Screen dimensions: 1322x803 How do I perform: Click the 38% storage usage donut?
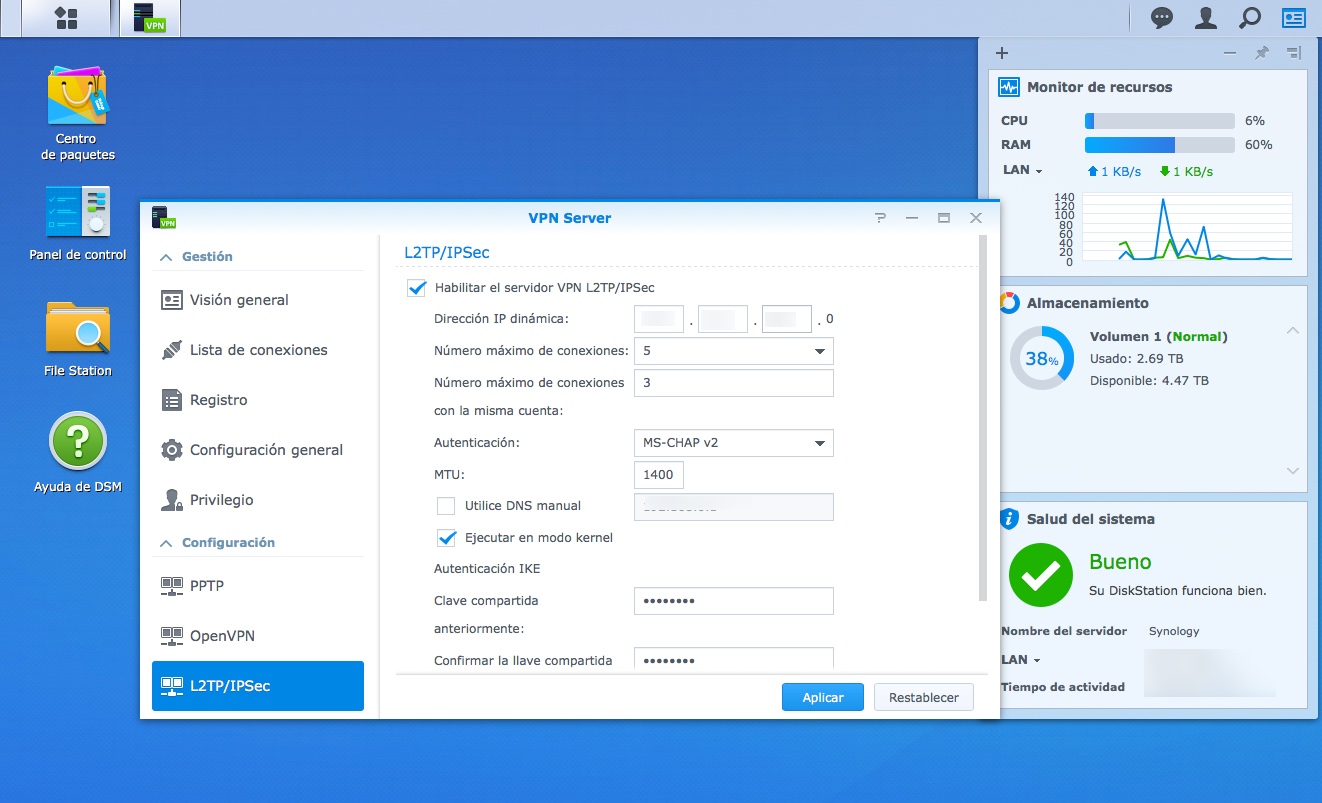pos(1041,359)
